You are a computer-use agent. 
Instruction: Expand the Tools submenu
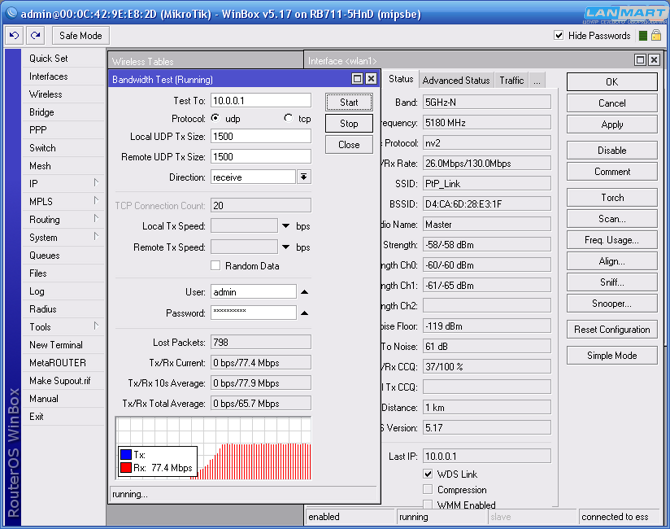pyautogui.click(x=96, y=326)
